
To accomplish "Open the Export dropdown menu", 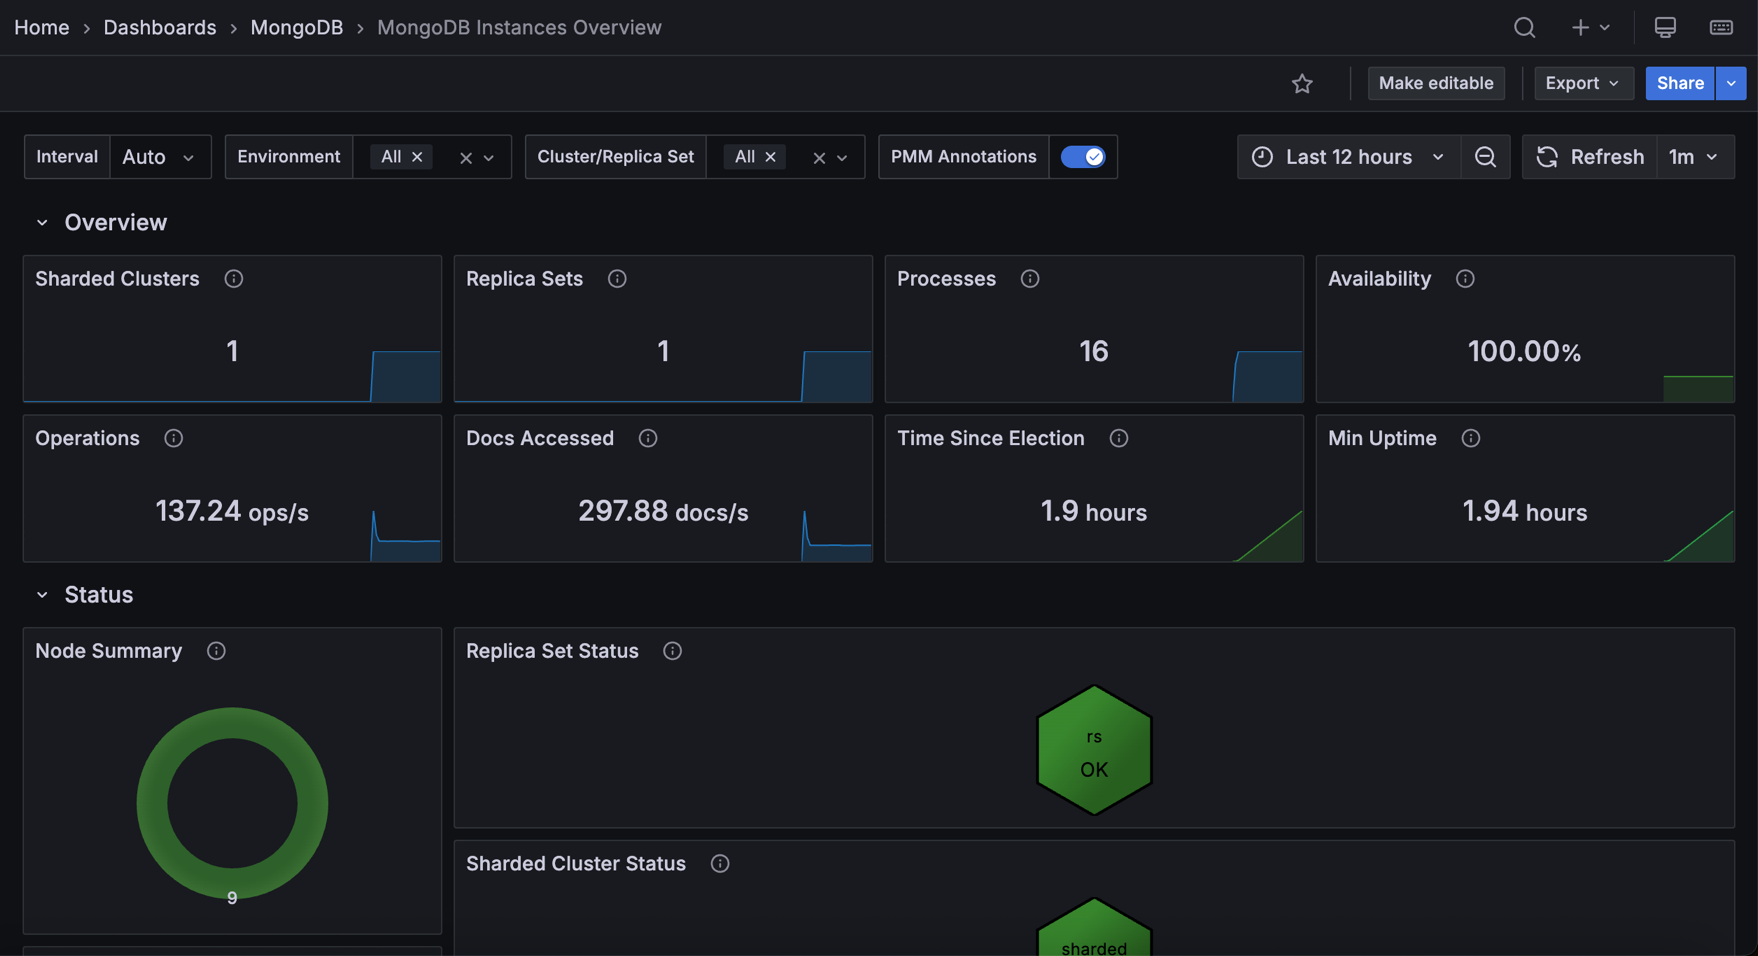I will [x=1583, y=84].
